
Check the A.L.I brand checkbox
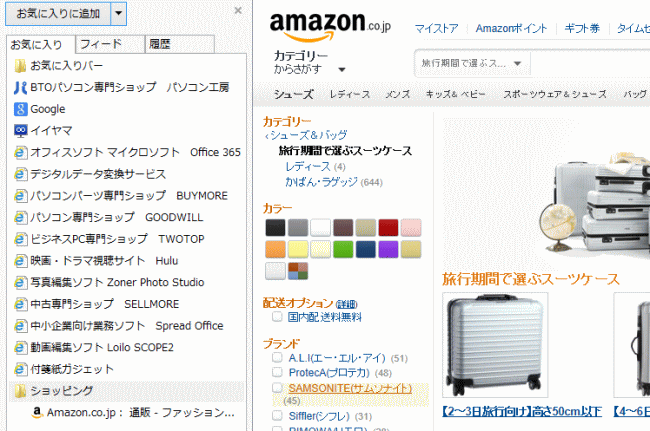(x=277, y=357)
